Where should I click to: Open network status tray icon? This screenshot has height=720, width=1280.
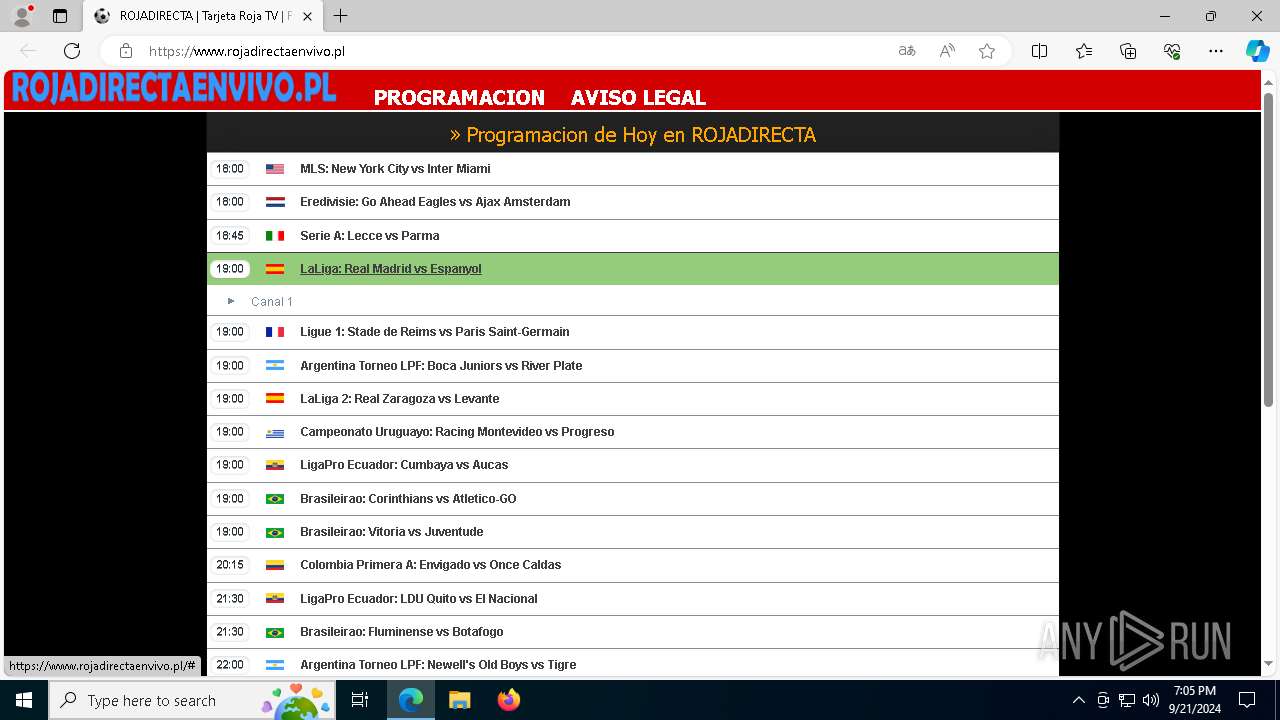tap(1127, 700)
